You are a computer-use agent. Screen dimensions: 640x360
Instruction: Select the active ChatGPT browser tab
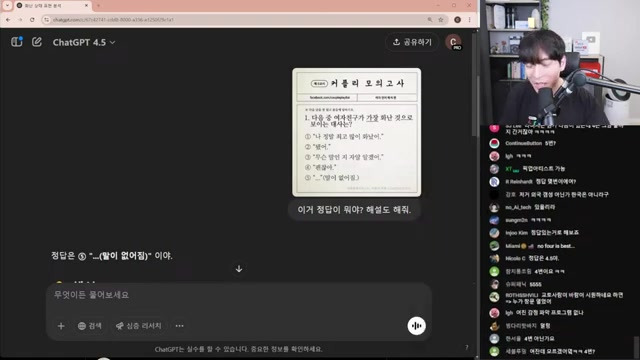[52, 6]
